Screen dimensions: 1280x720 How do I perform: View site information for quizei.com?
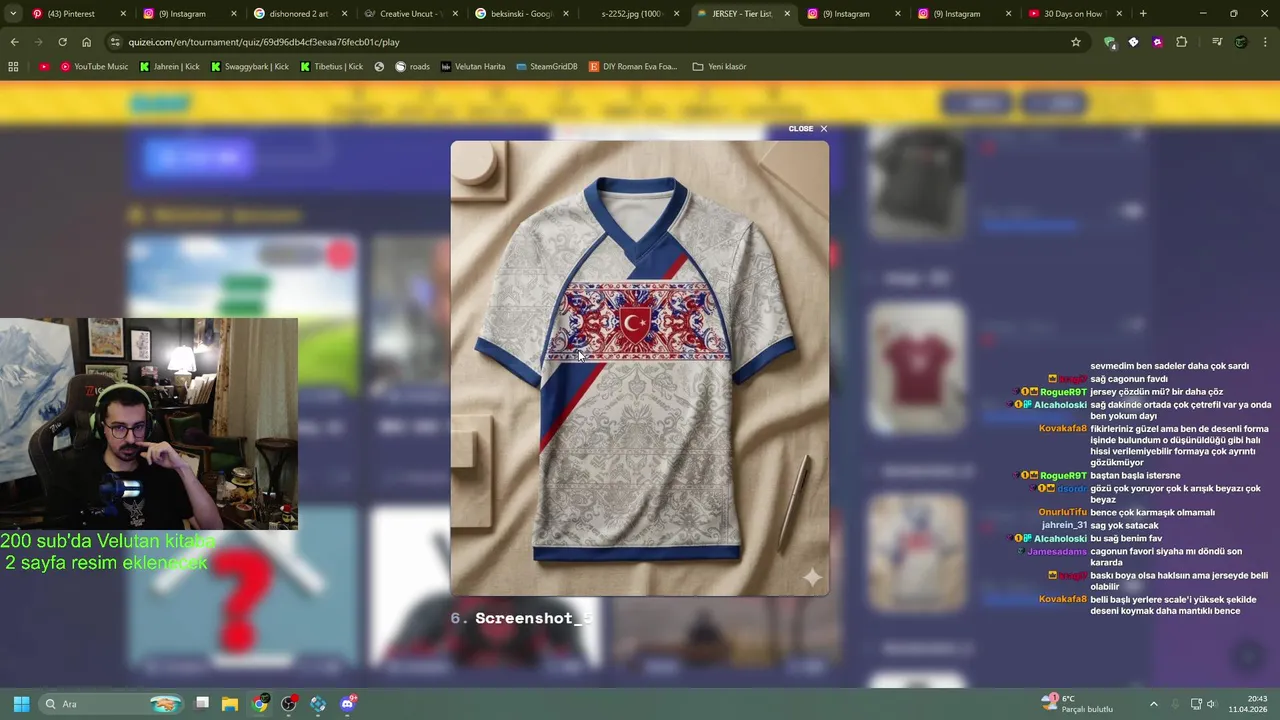pos(115,42)
